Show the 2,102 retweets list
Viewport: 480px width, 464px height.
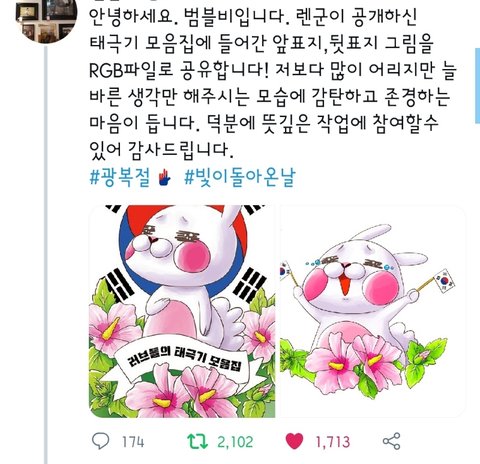coord(235,442)
